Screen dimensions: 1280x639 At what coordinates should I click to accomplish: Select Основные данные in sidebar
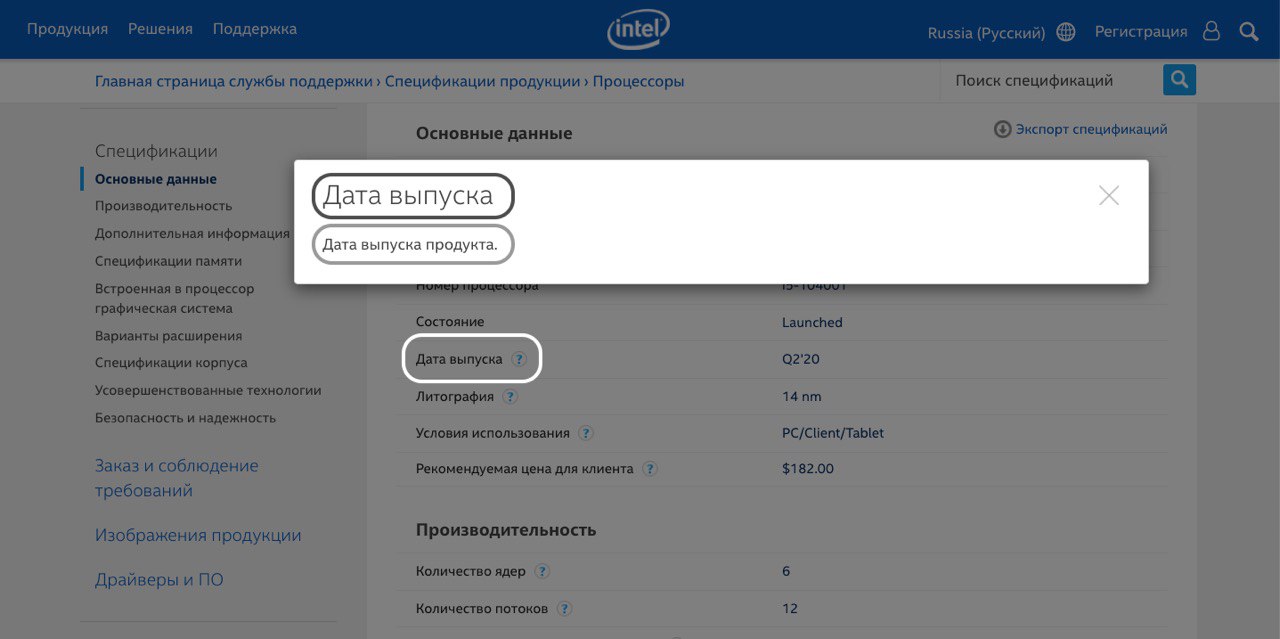tap(155, 179)
